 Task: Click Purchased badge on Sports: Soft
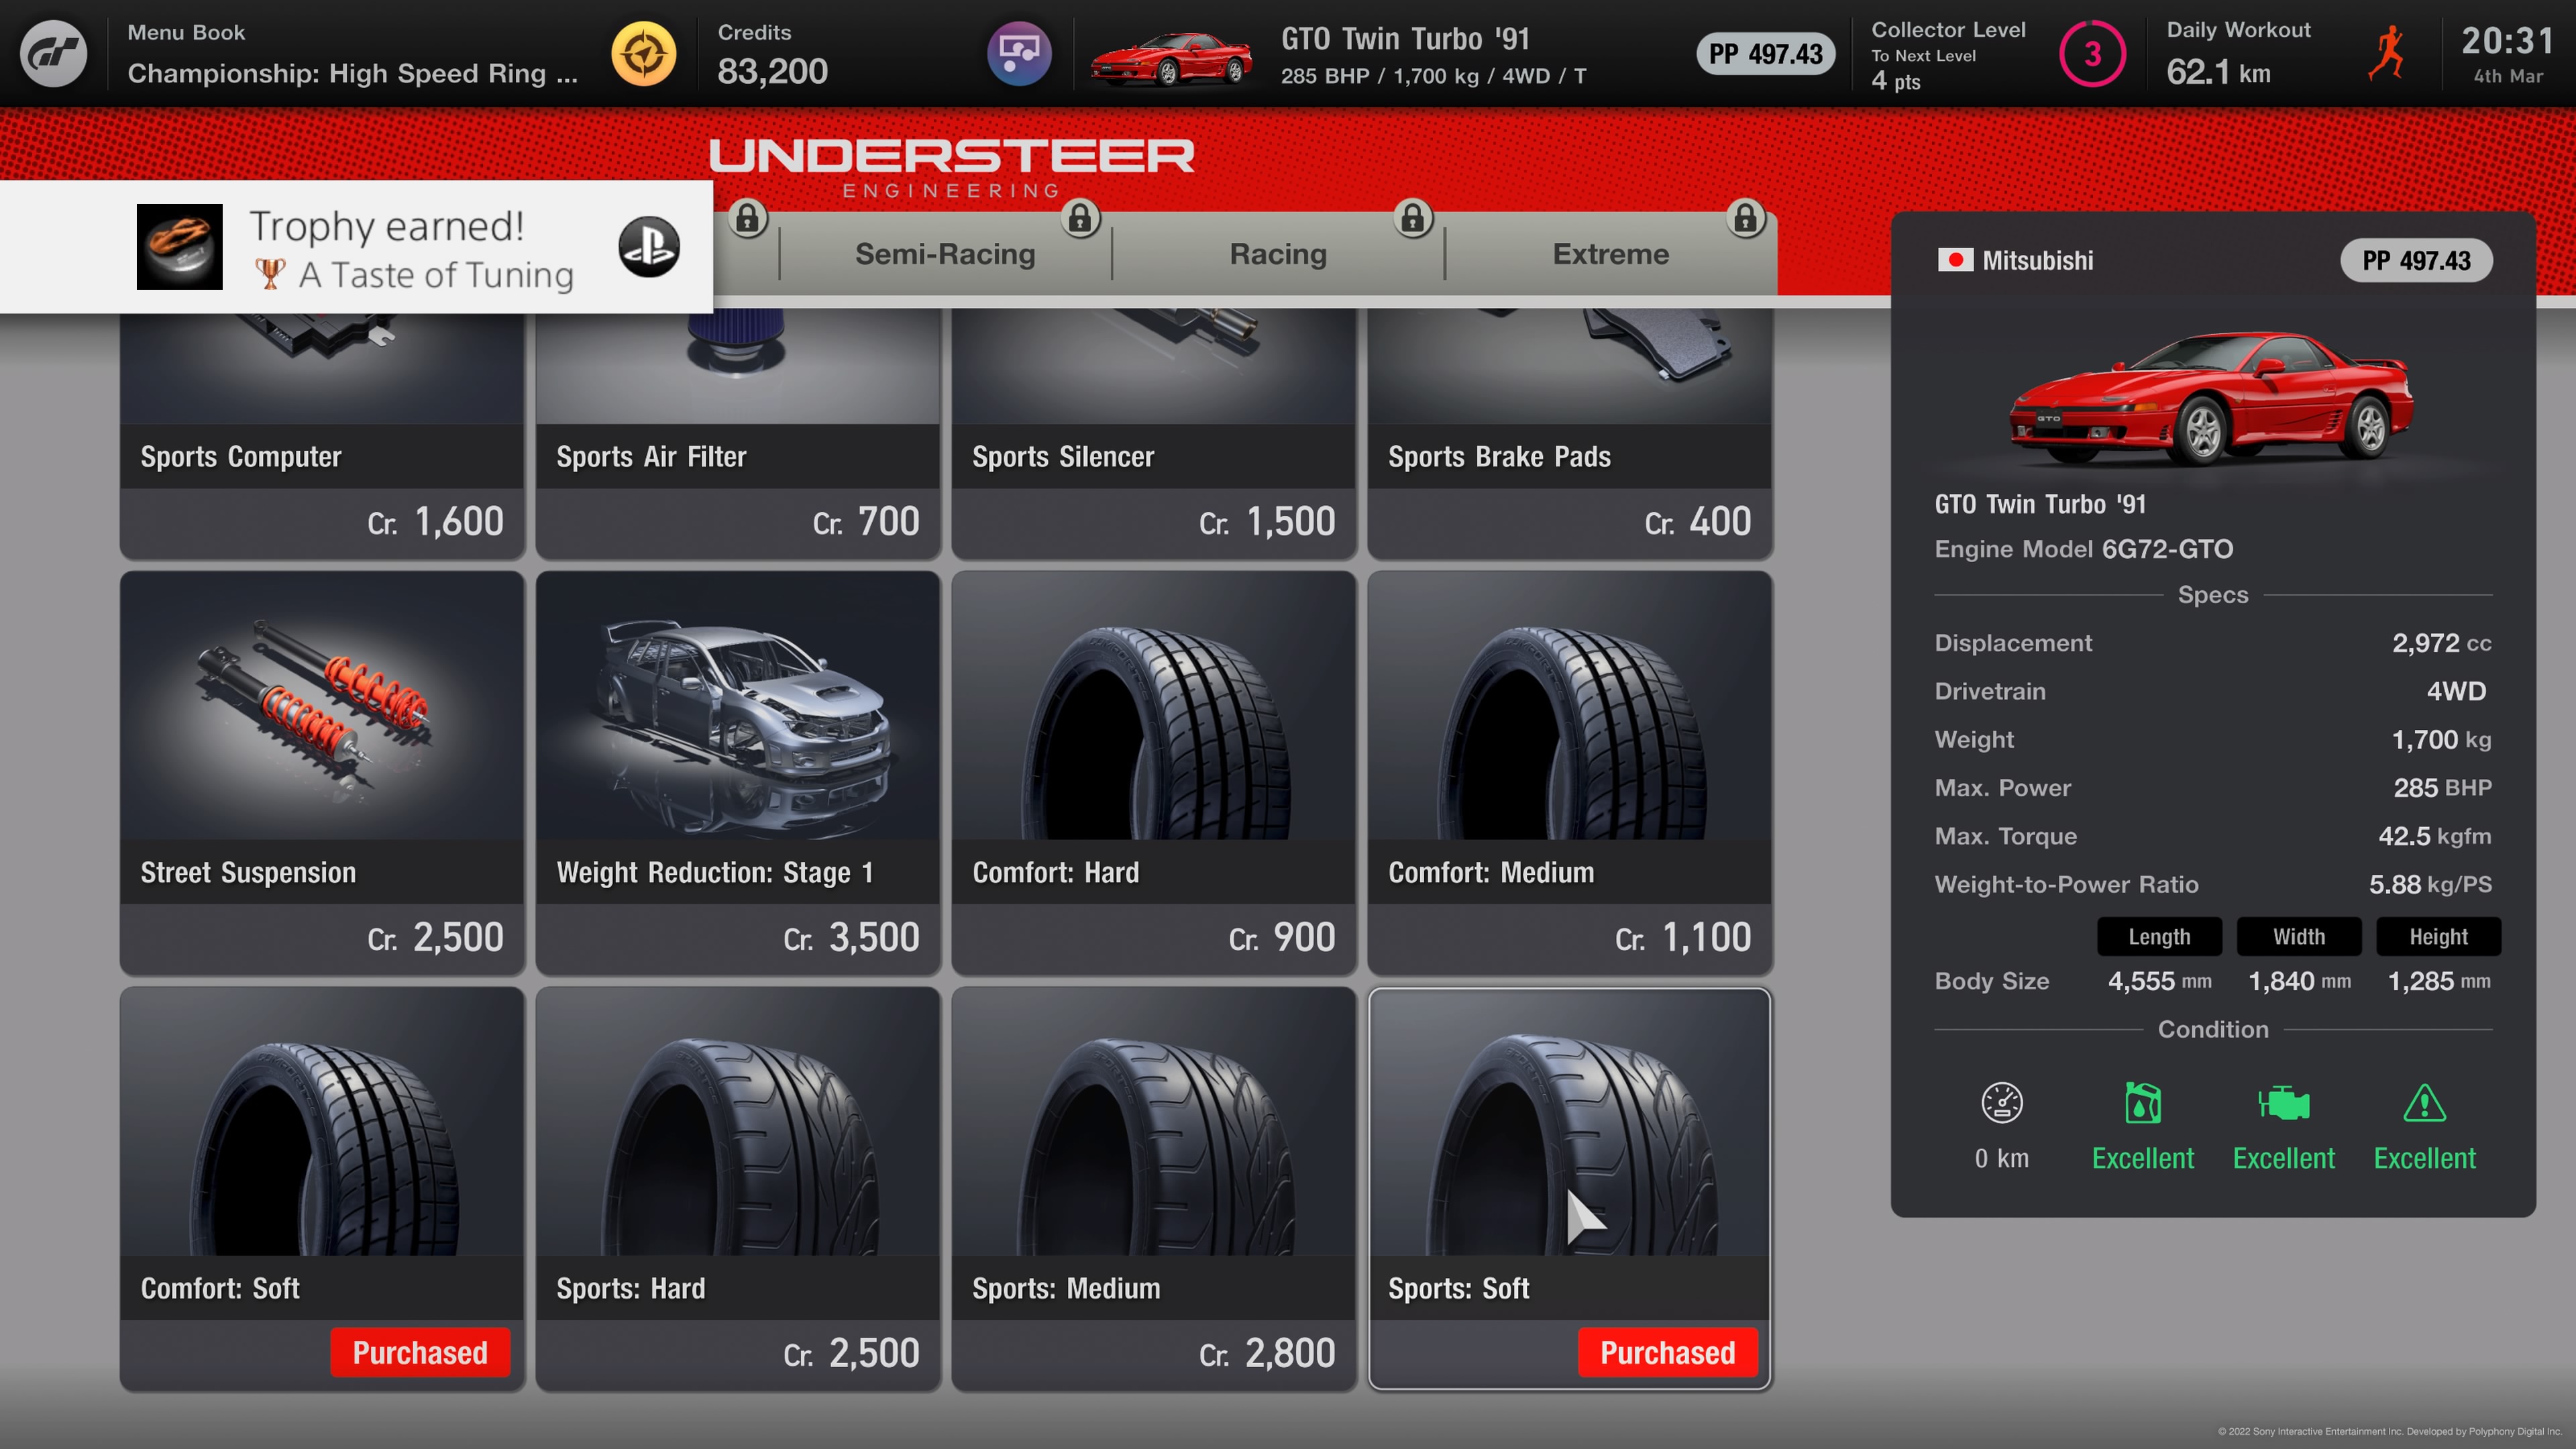(1667, 1352)
